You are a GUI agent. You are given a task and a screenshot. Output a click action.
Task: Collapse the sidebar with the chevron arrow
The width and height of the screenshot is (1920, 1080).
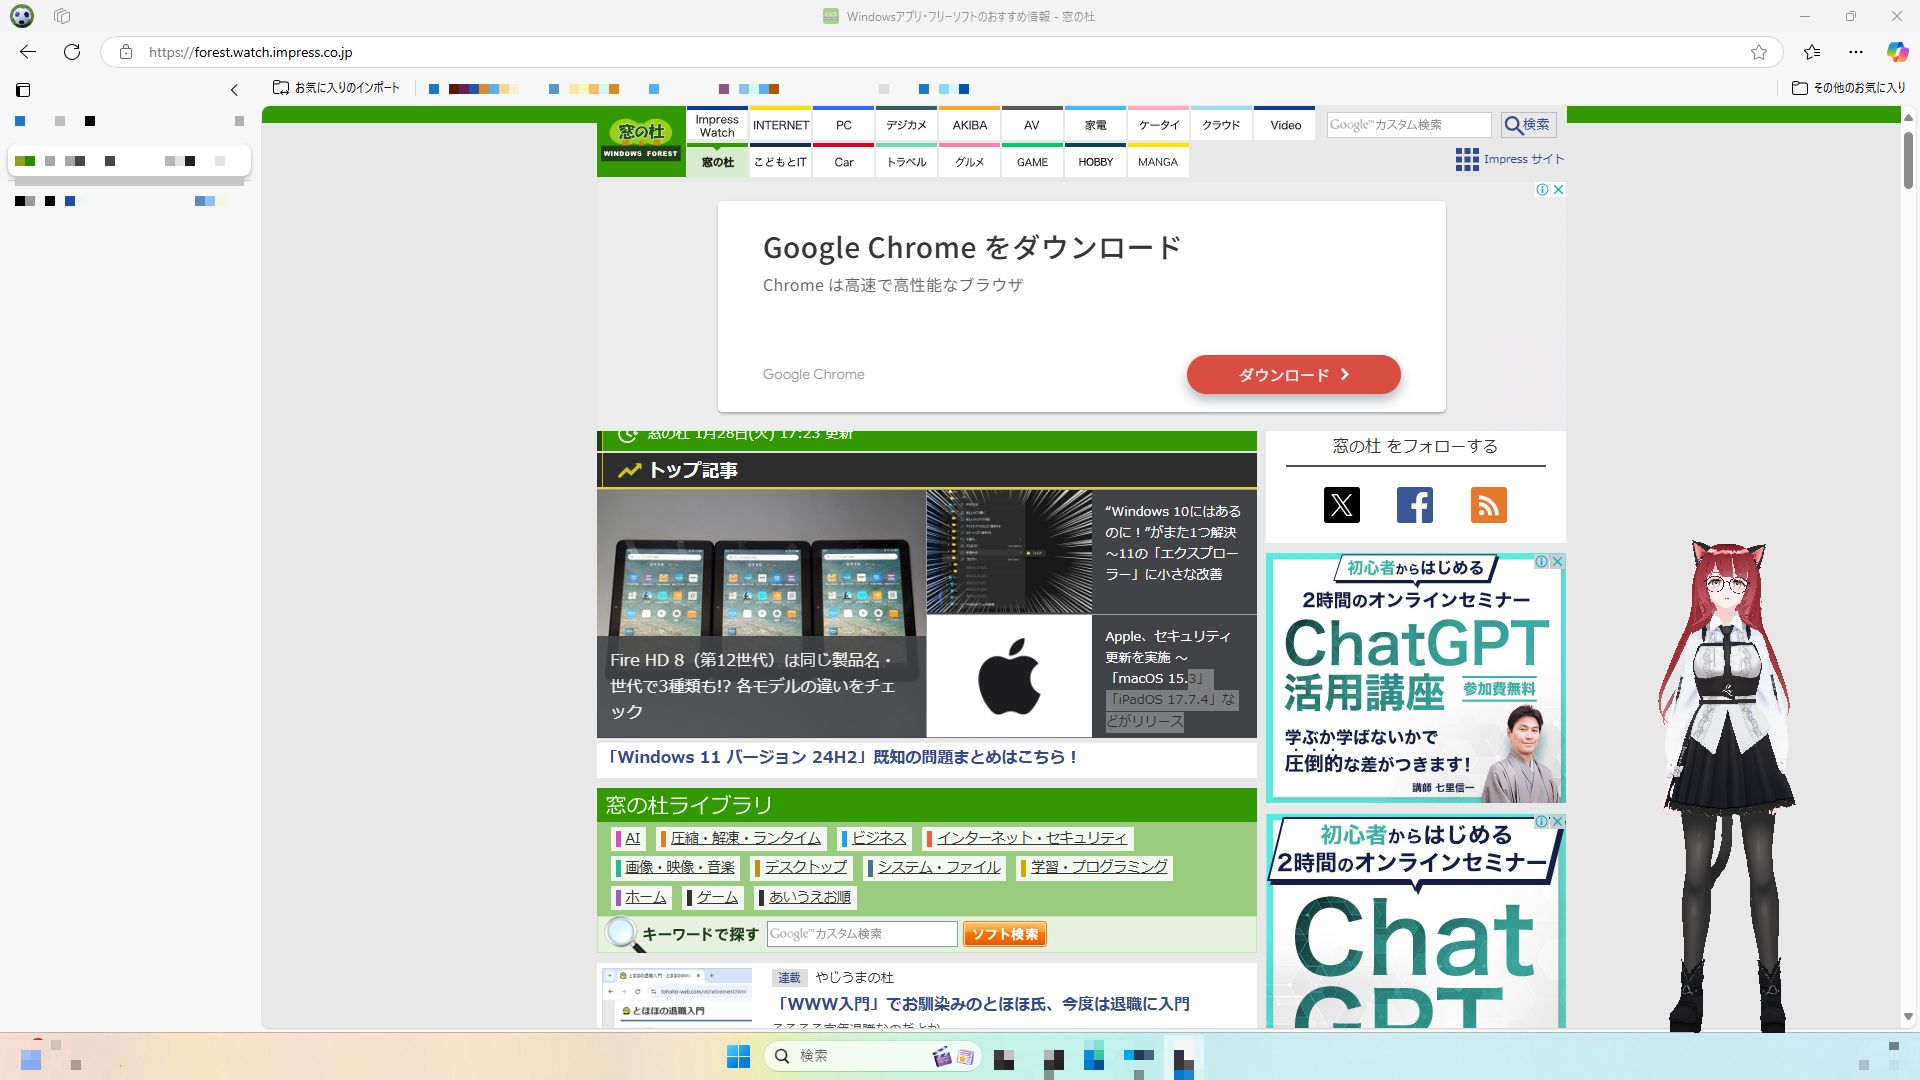[x=234, y=90]
